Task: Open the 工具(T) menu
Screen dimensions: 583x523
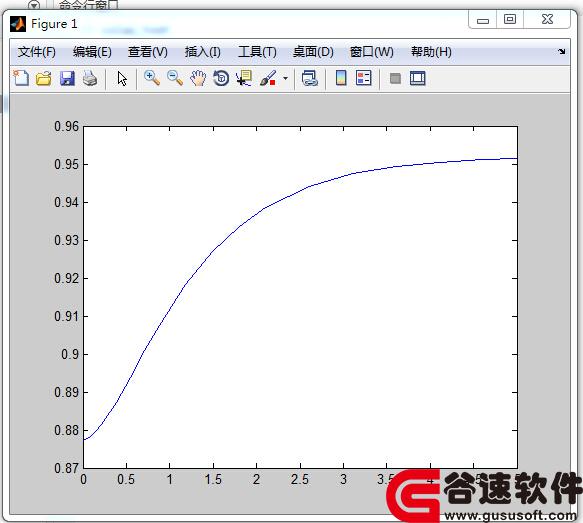Action: point(257,52)
